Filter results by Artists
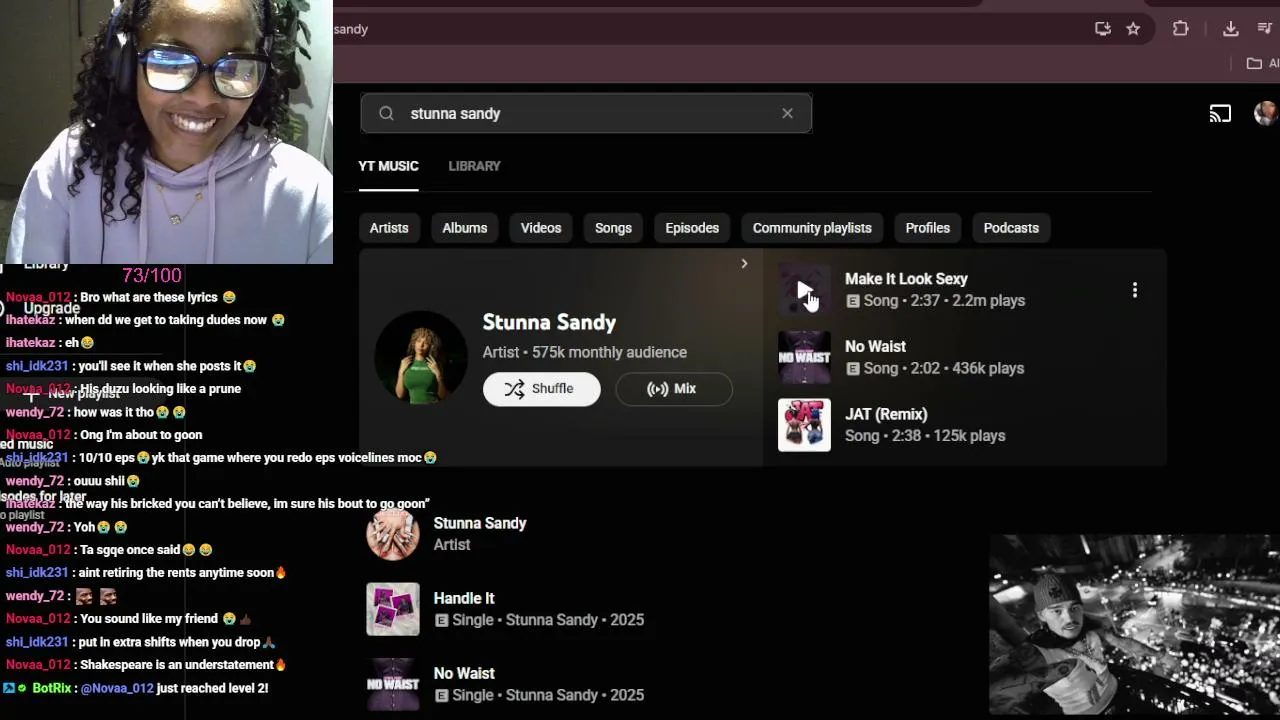Image resolution: width=1280 pixels, height=720 pixels. tap(389, 228)
